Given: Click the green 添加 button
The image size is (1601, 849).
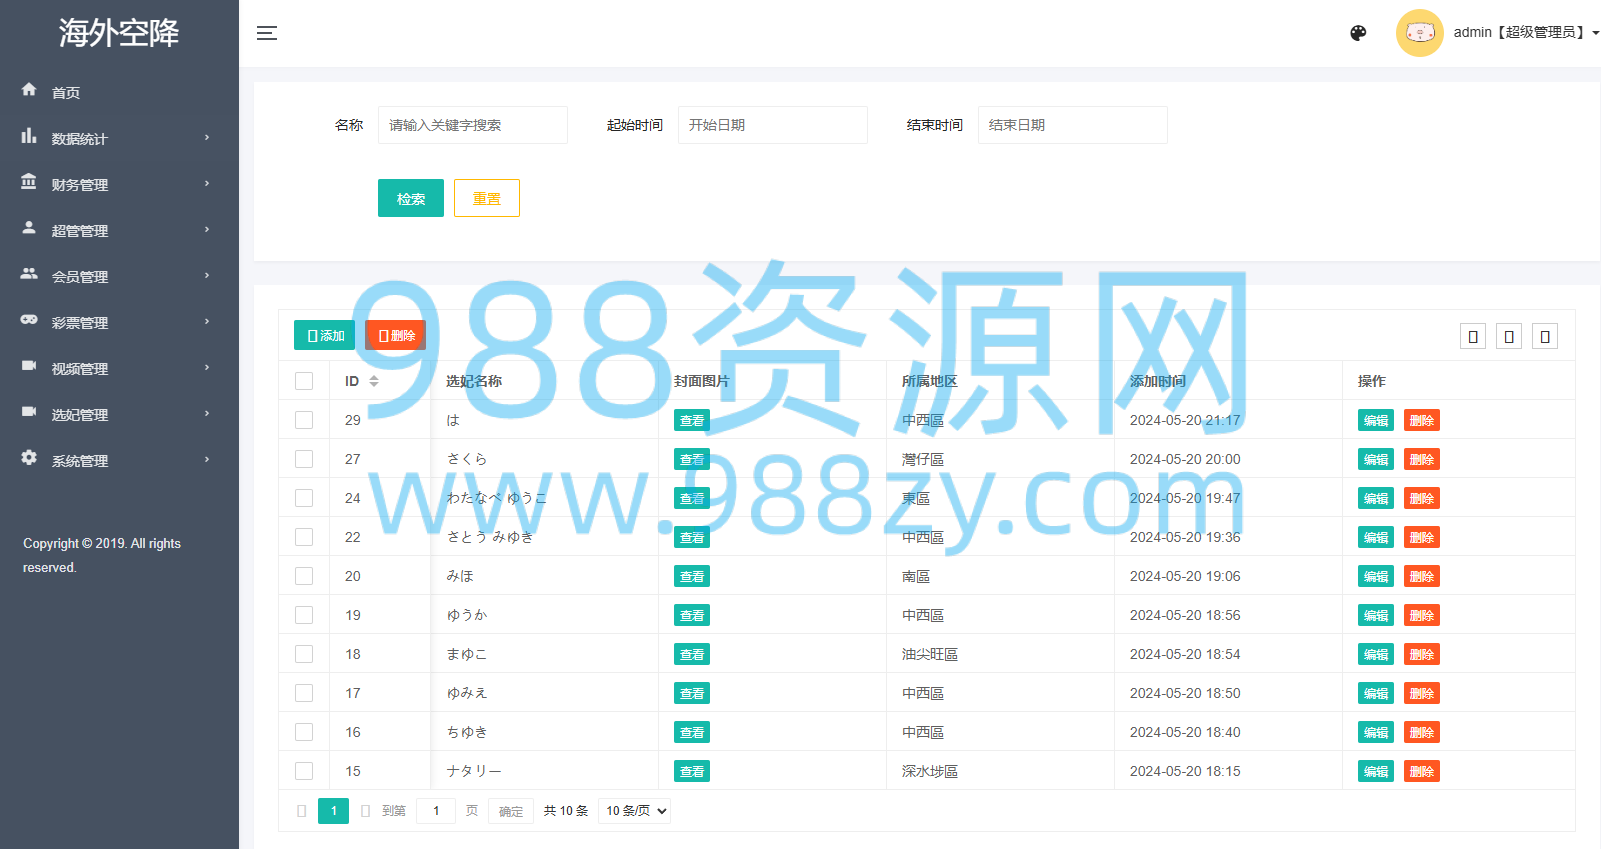Looking at the screenshot, I should coord(325,335).
